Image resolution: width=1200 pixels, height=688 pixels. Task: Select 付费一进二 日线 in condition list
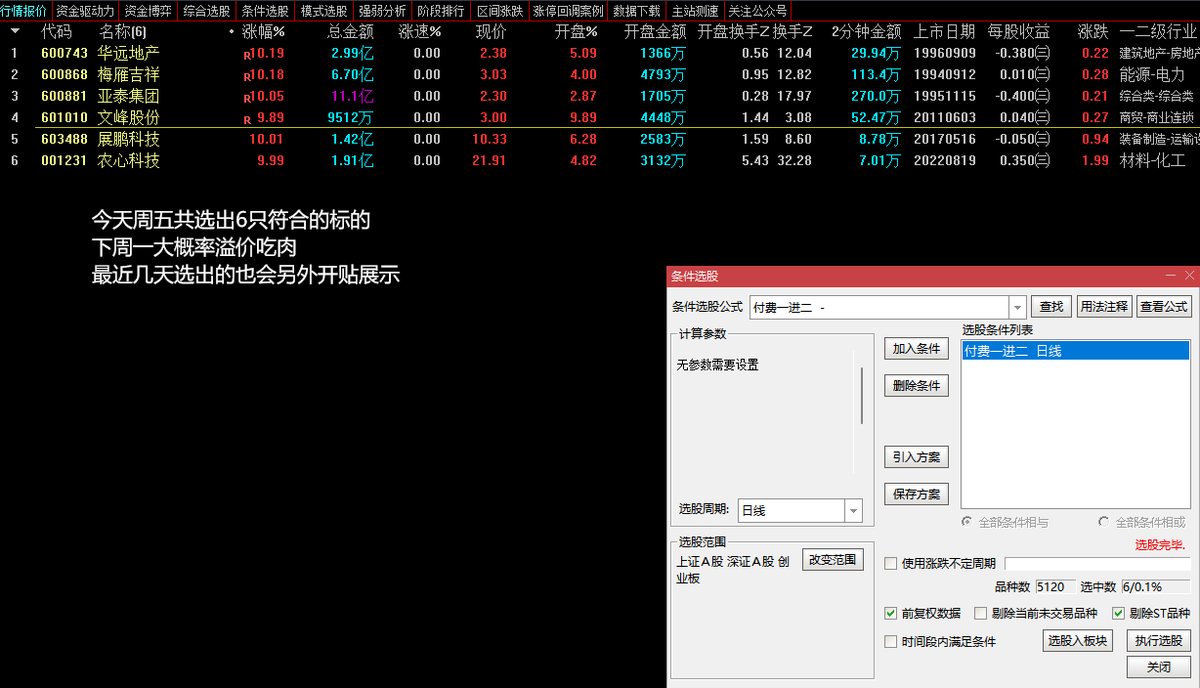pos(1075,351)
